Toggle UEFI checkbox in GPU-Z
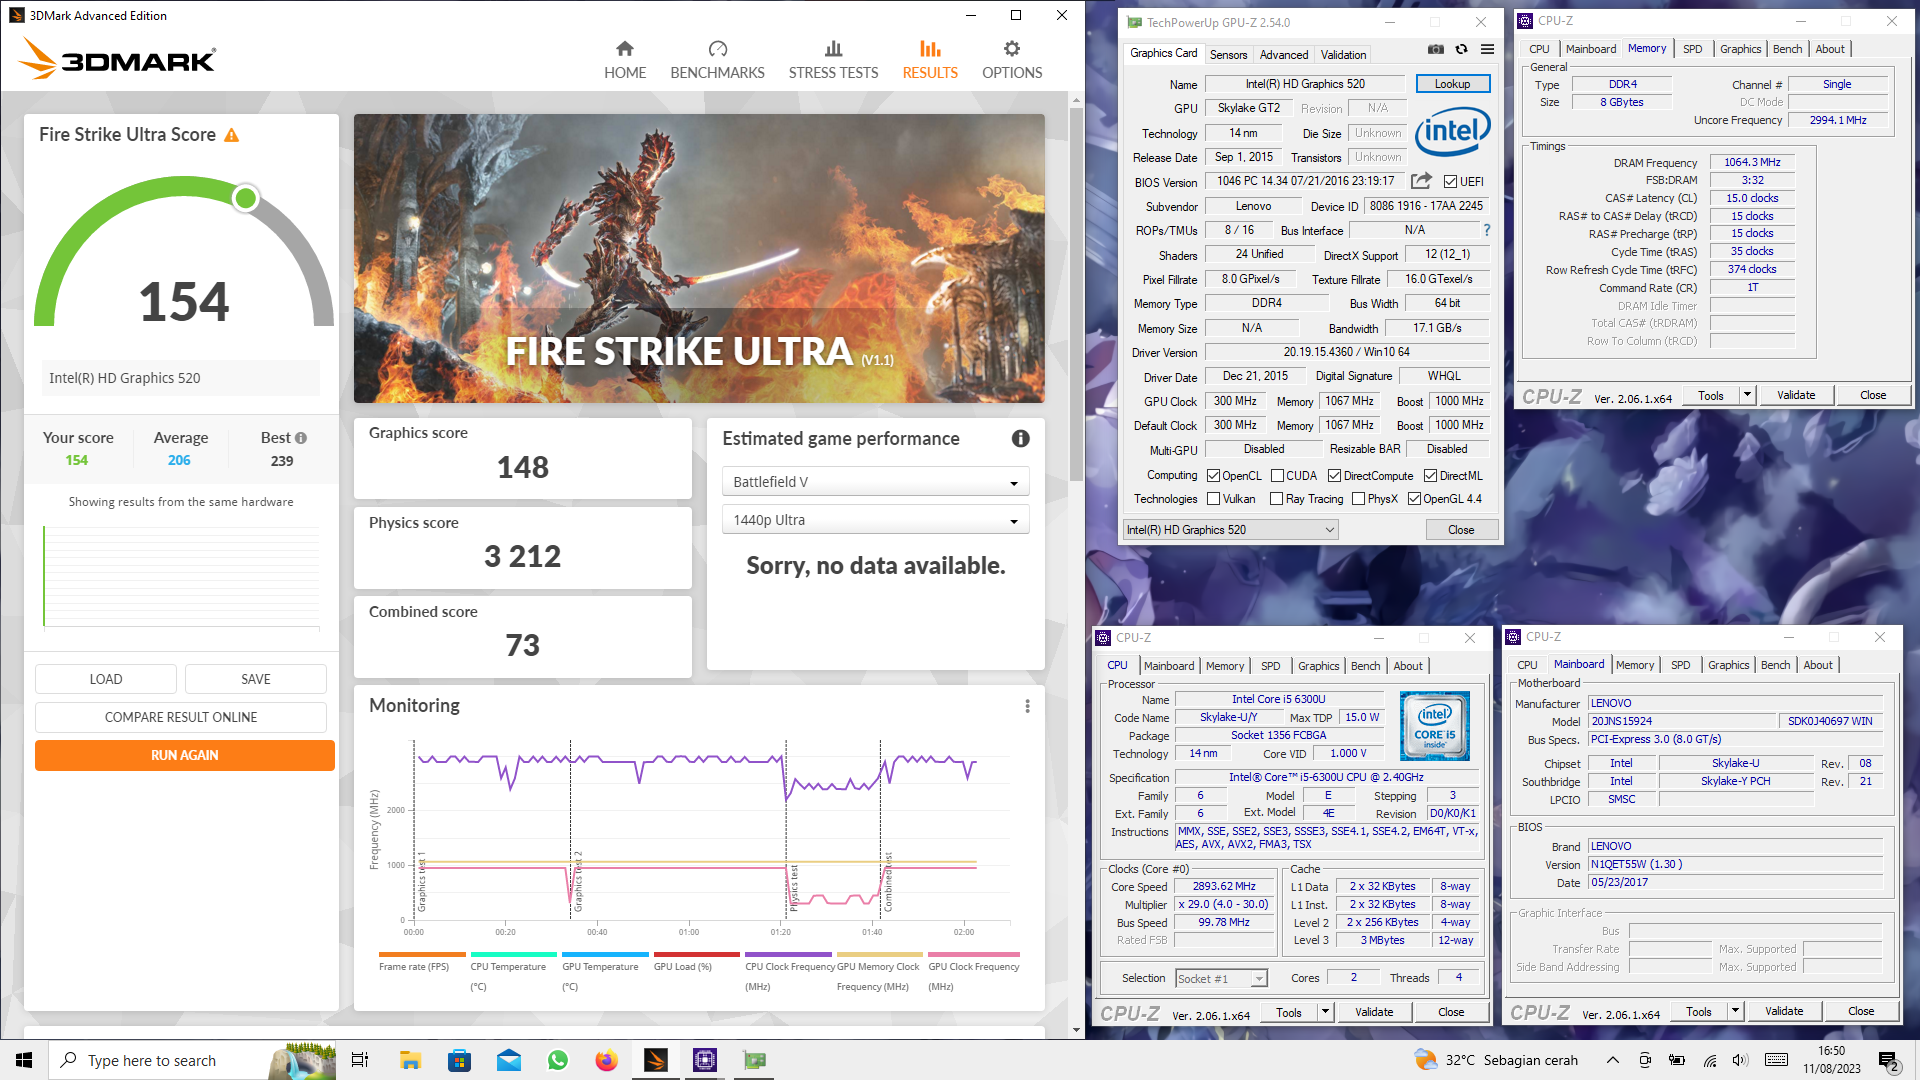The width and height of the screenshot is (1920, 1080). [x=1450, y=182]
